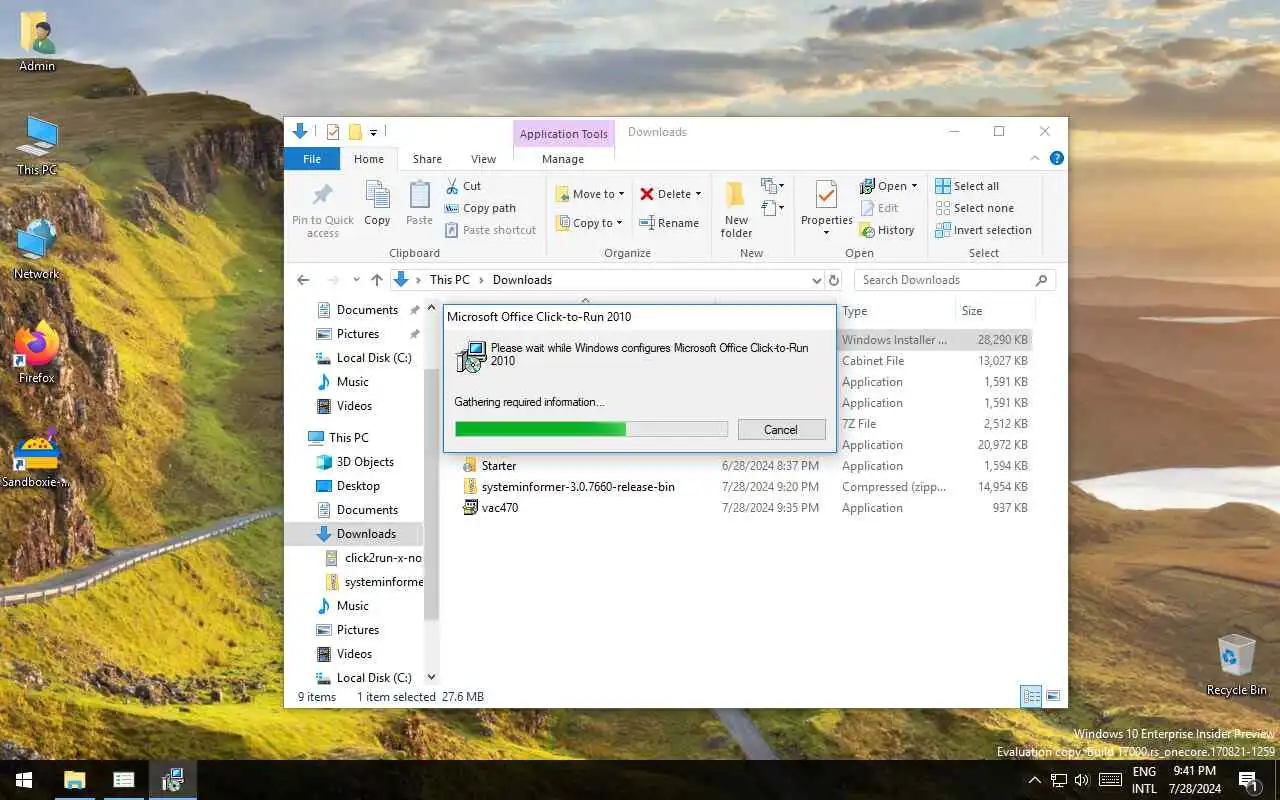Open the File menu tab

[x=312, y=159]
